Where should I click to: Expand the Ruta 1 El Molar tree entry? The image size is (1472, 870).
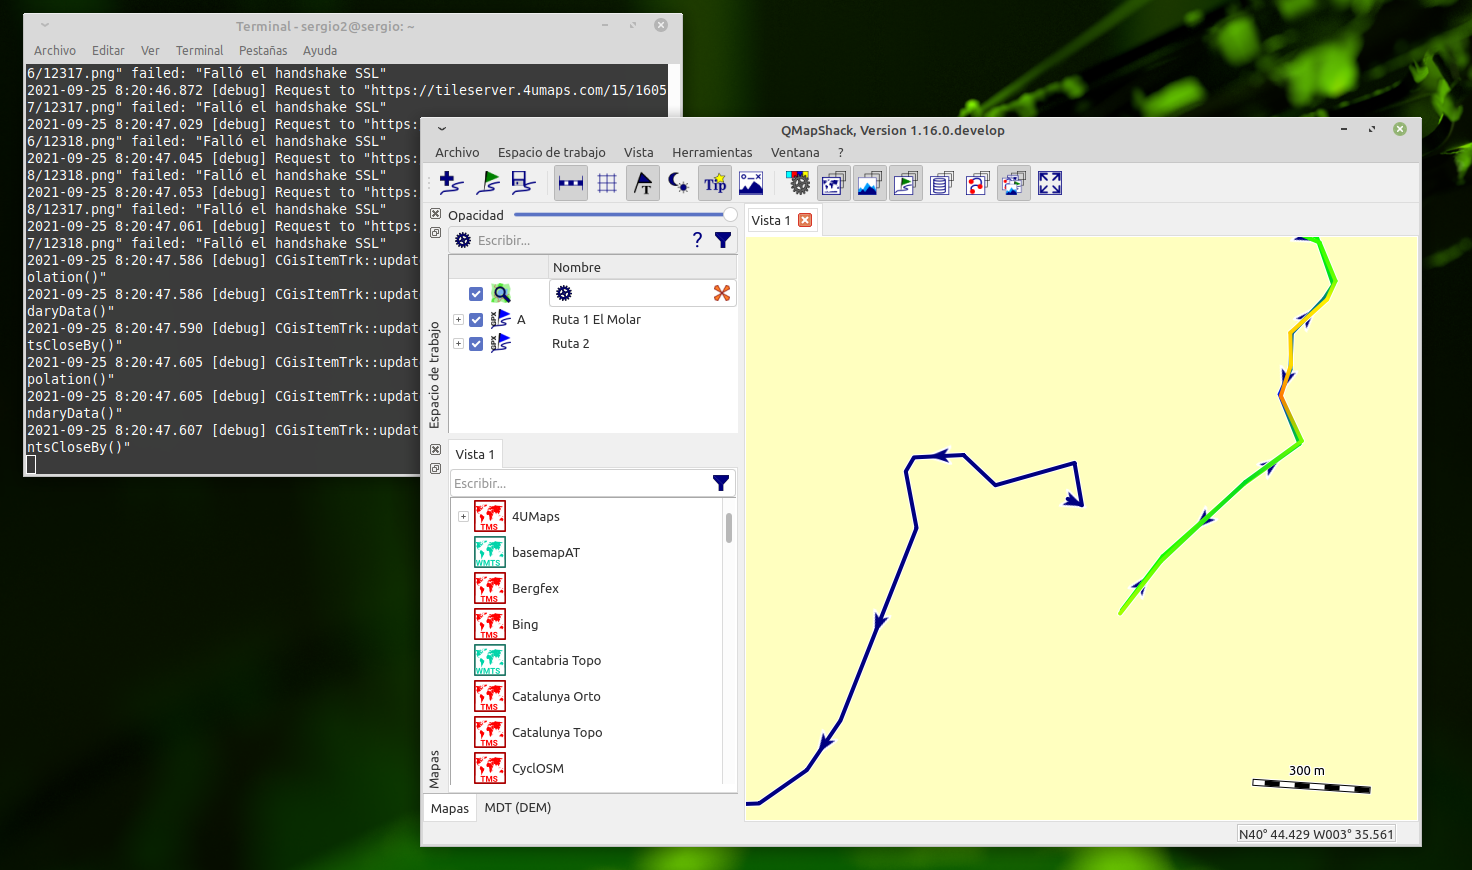(x=458, y=319)
